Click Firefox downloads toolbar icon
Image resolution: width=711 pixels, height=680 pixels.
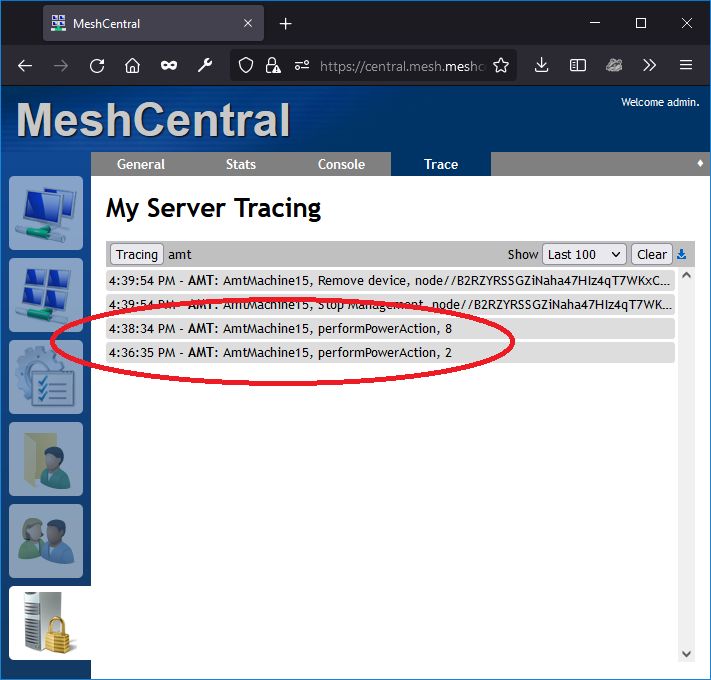click(x=541, y=65)
